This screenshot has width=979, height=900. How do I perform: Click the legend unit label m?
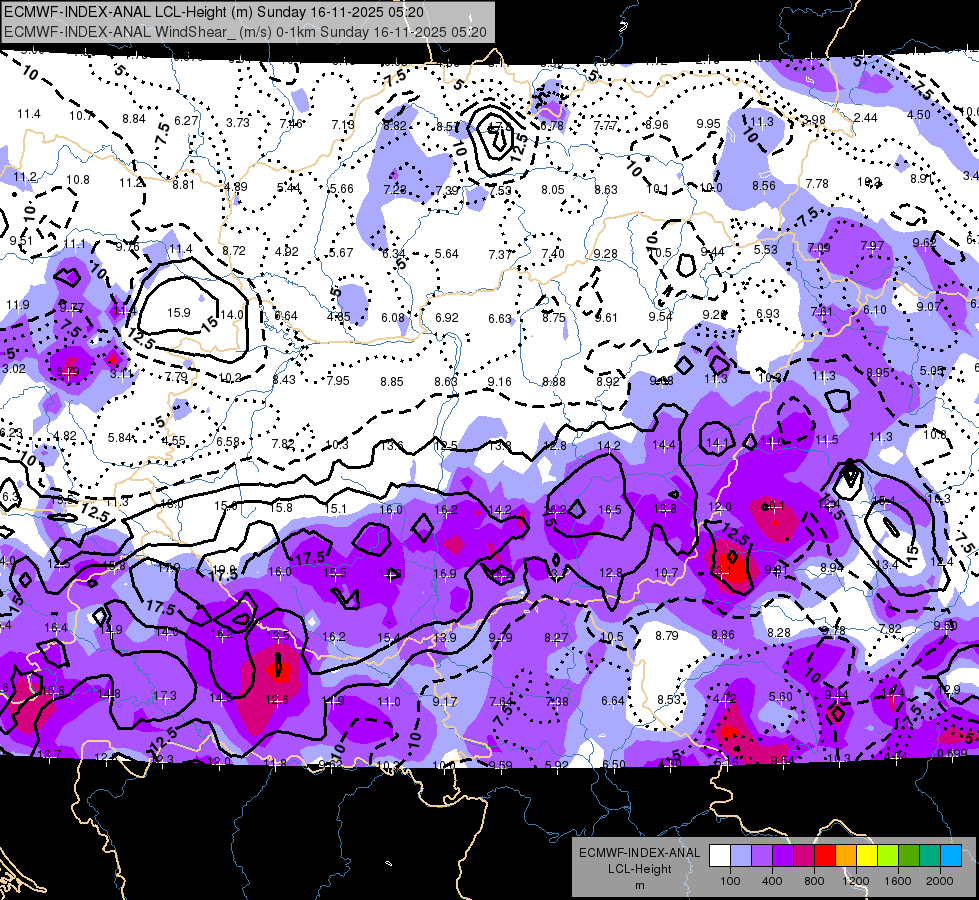pyautogui.click(x=639, y=886)
